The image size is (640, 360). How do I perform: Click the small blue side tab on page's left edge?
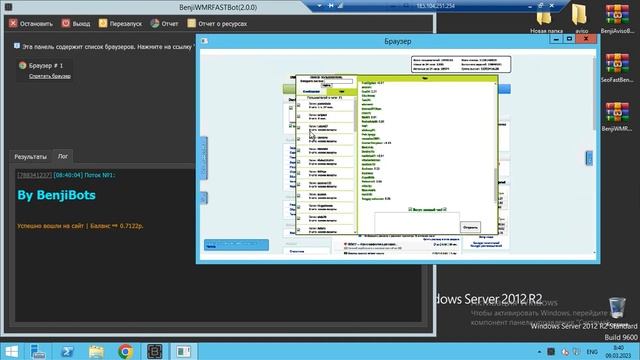(204, 198)
